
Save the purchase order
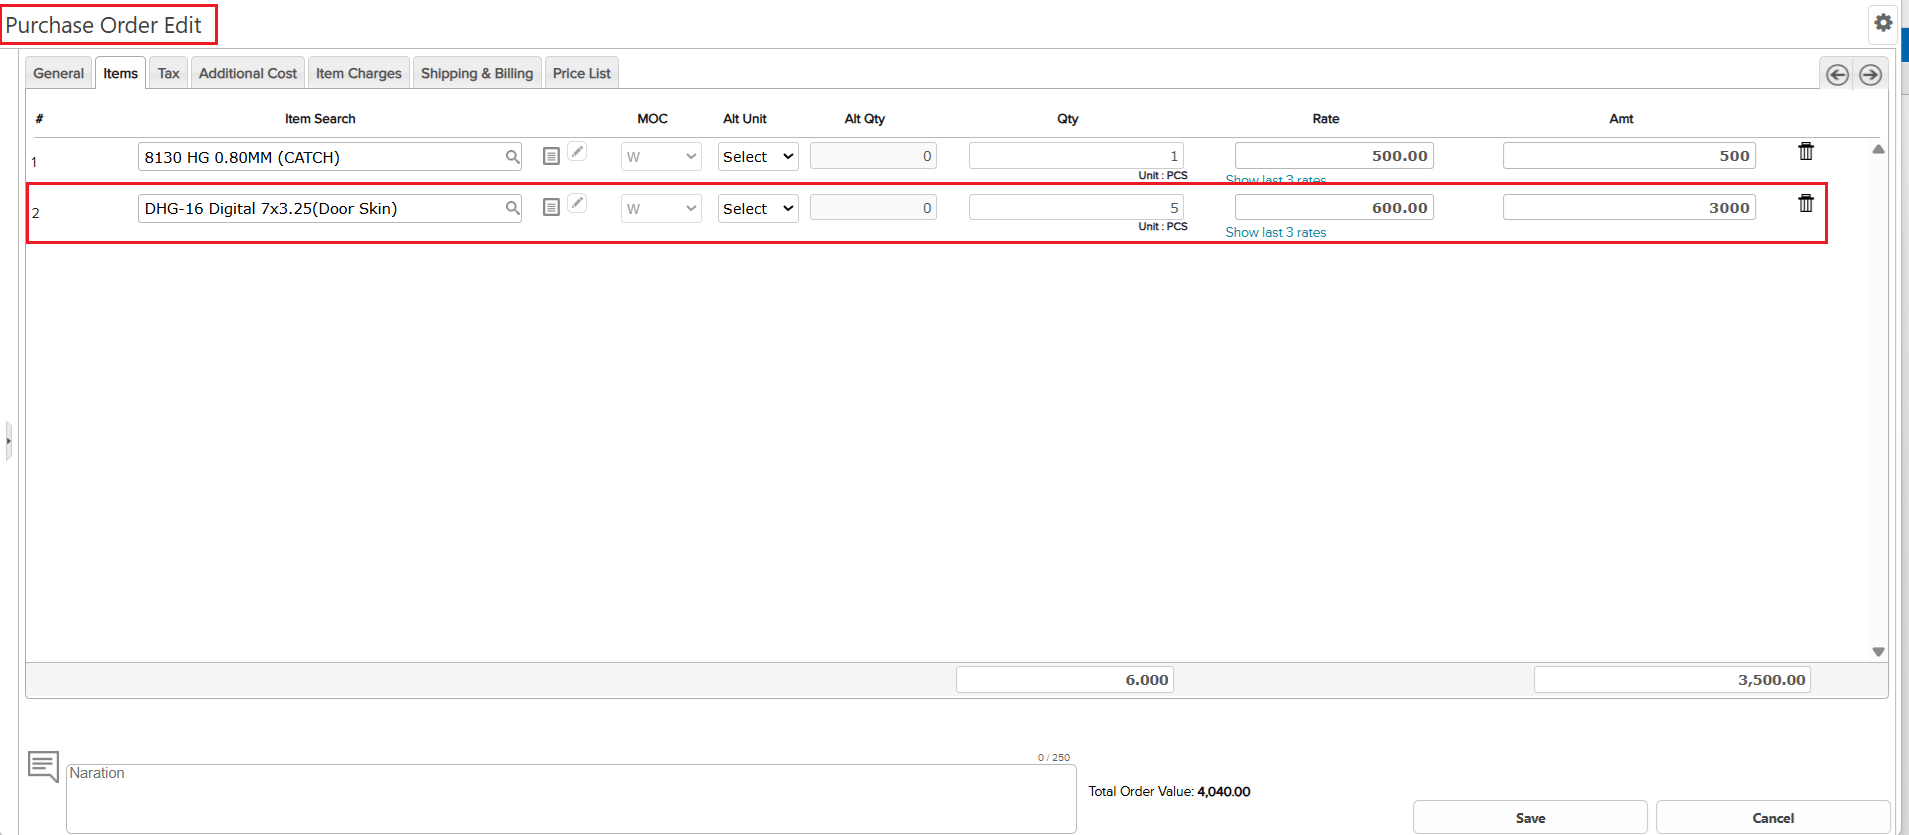pos(1529,817)
